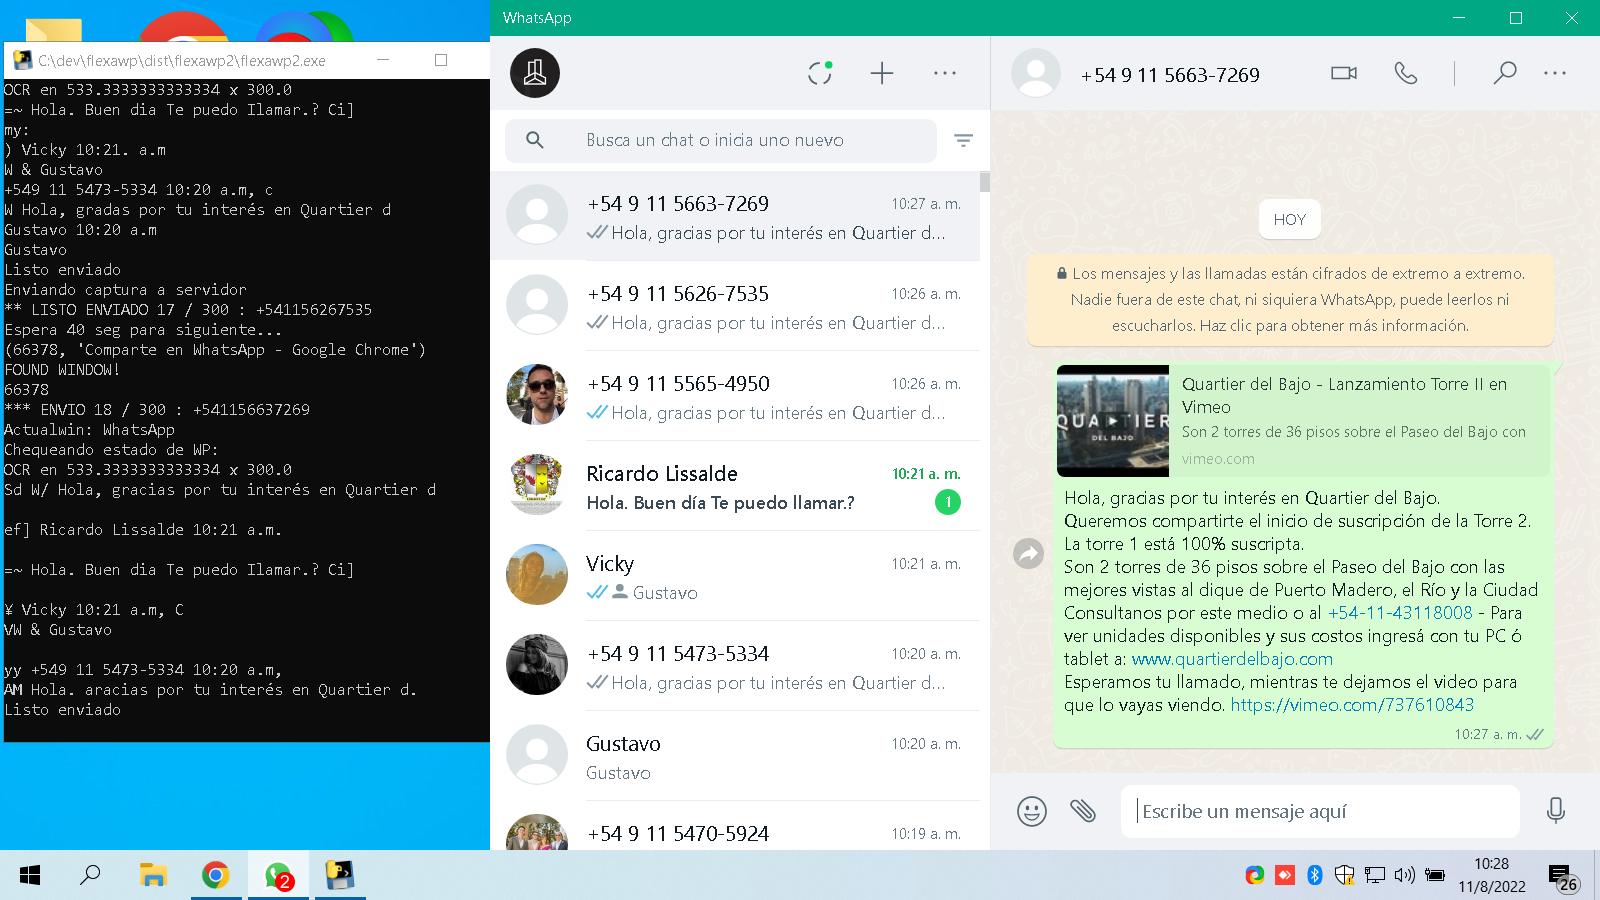Attach a file with the paperclip
Viewport: 1600px width, 900px height.
click(1083, 810)
